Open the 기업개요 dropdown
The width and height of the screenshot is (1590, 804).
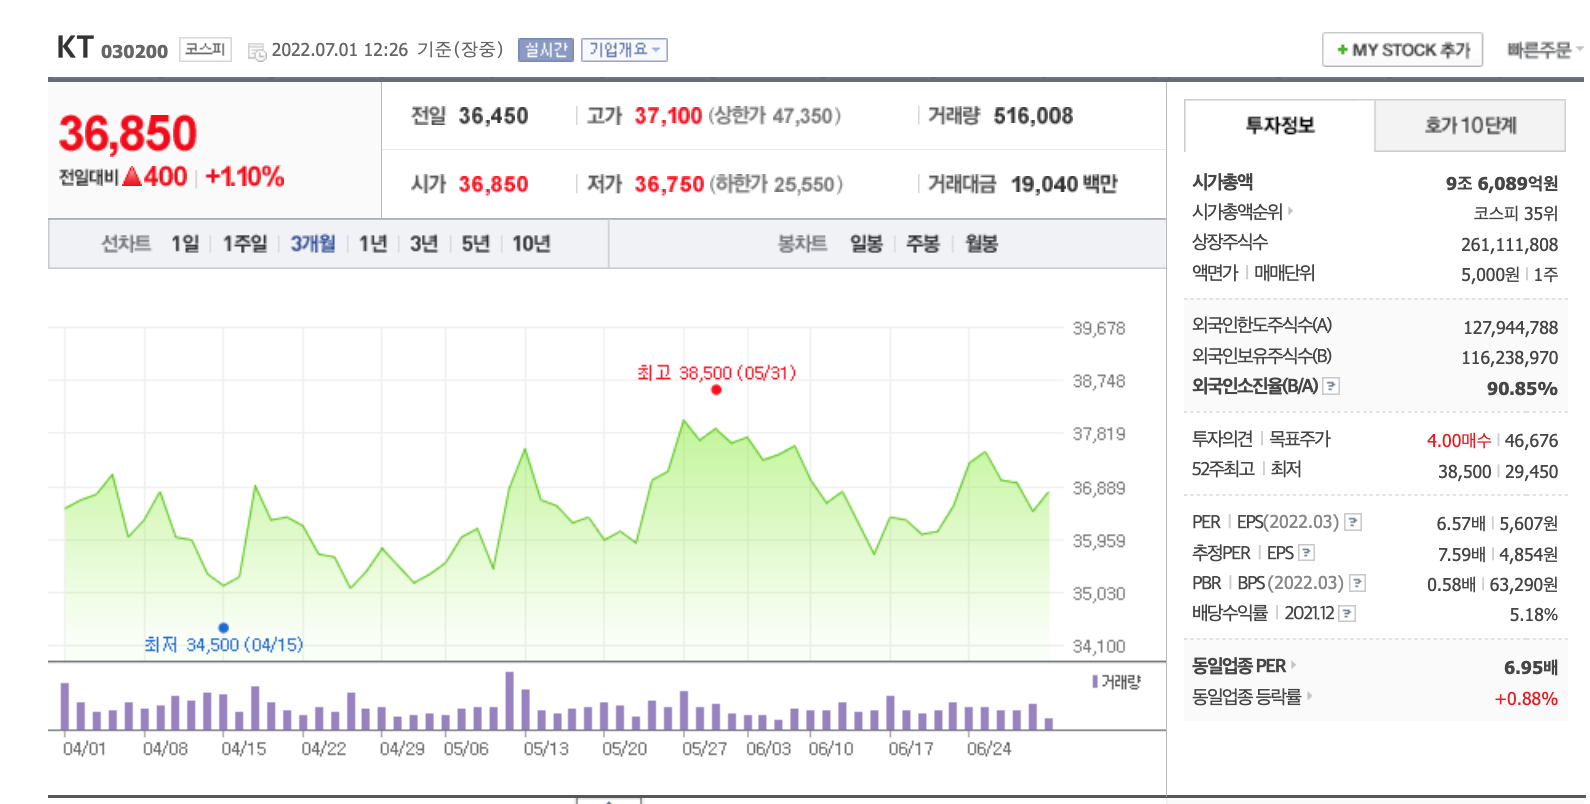[x=624, y=50]
